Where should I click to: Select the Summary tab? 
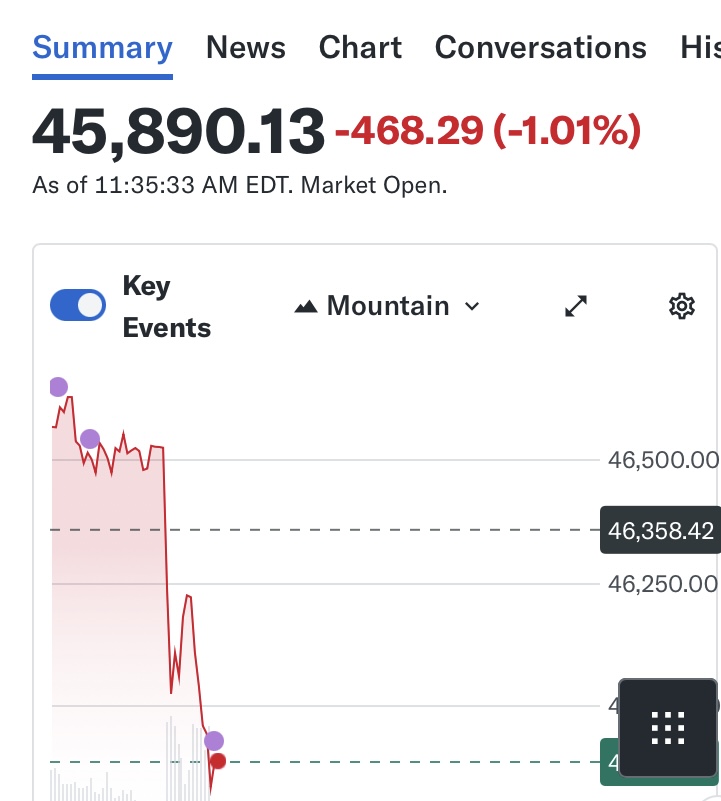coord(102,48)
